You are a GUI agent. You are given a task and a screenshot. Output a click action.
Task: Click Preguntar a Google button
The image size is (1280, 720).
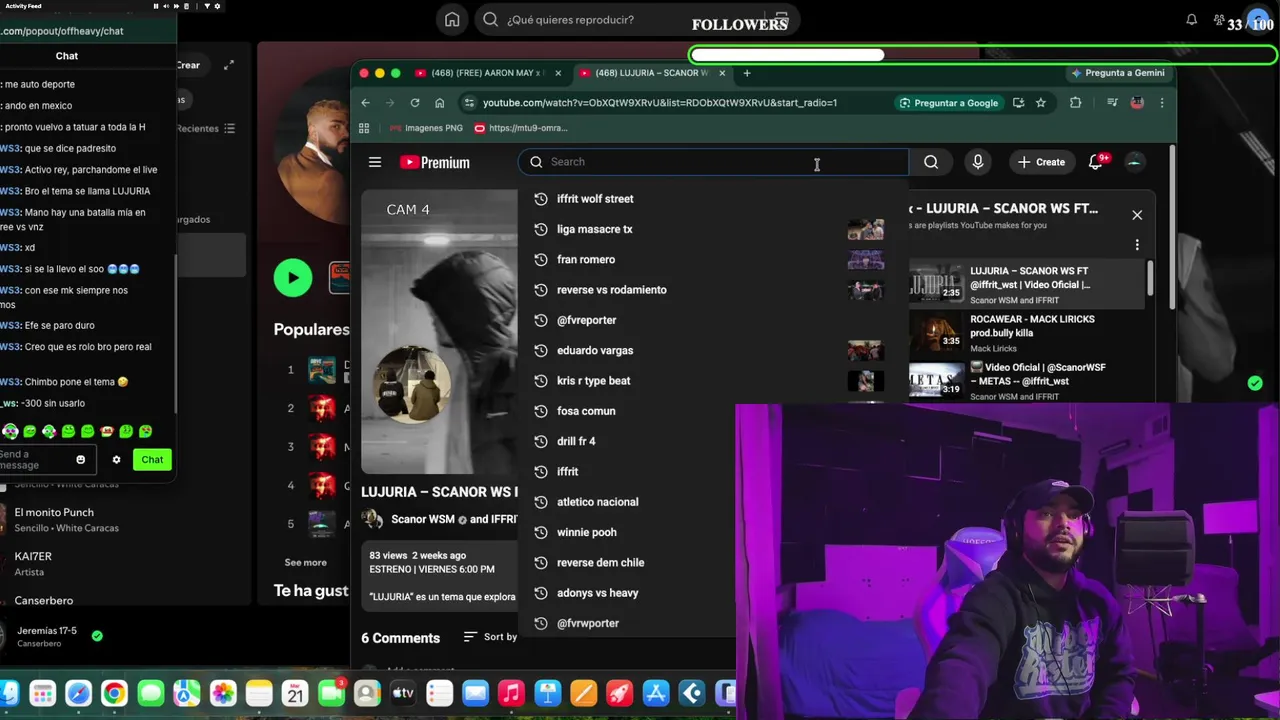948,103
